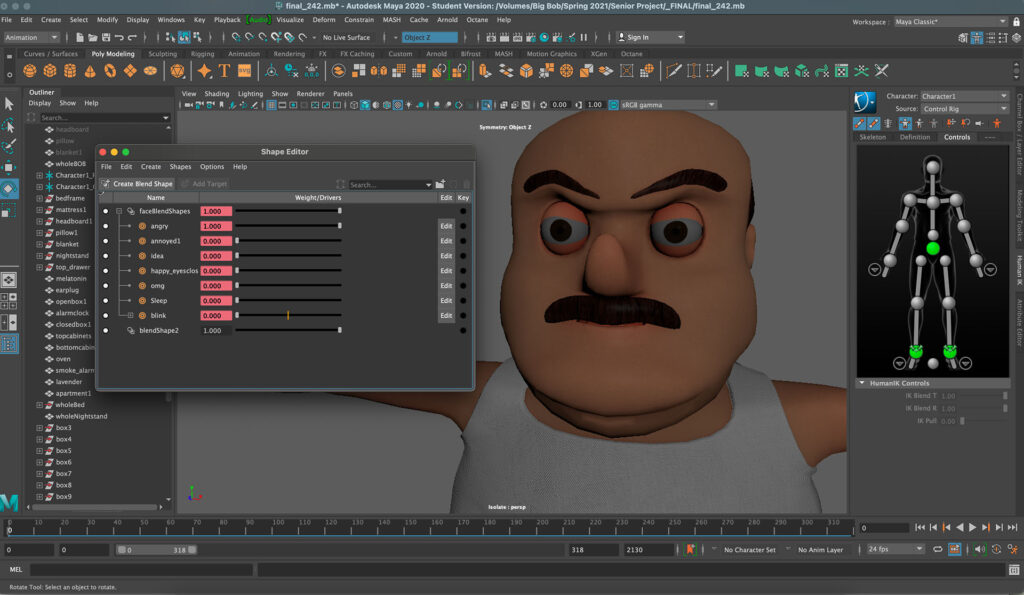Screen dimensions: 1024x595
Task: Open the Shapes menu in Shape Editor
Action: click(x=180, y=167)
